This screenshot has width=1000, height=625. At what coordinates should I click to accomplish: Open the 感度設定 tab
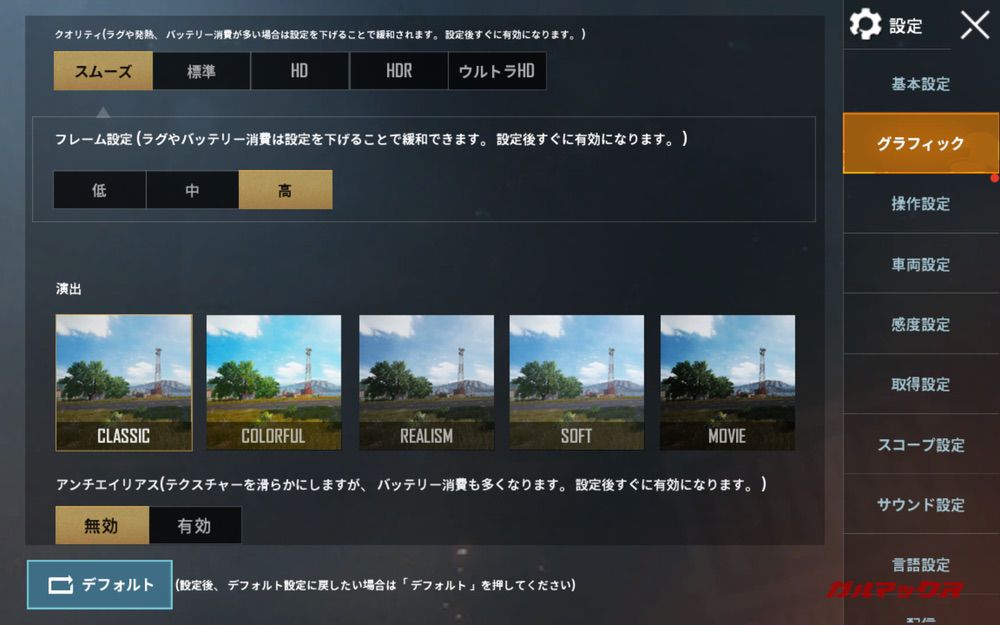pos(921,324)
